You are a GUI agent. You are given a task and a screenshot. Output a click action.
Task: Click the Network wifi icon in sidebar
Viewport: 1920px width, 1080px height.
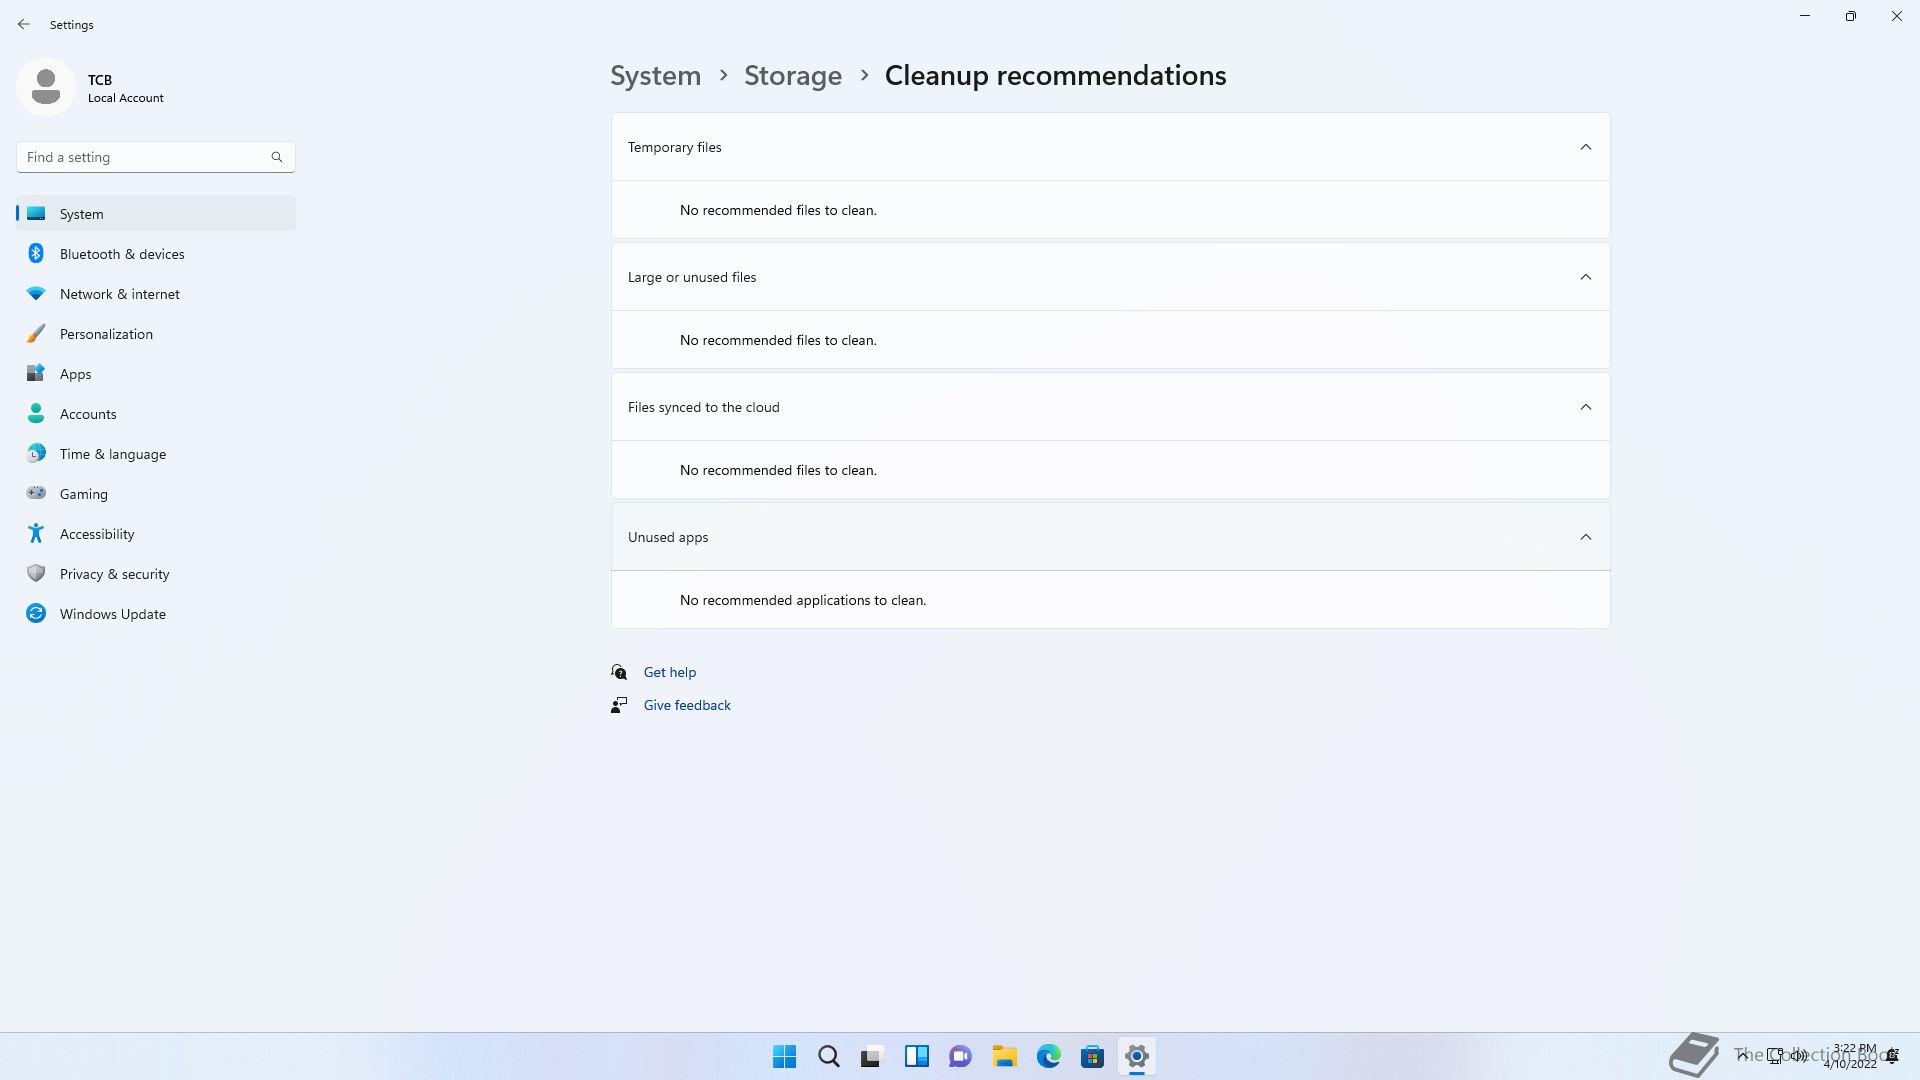point(36,293)
